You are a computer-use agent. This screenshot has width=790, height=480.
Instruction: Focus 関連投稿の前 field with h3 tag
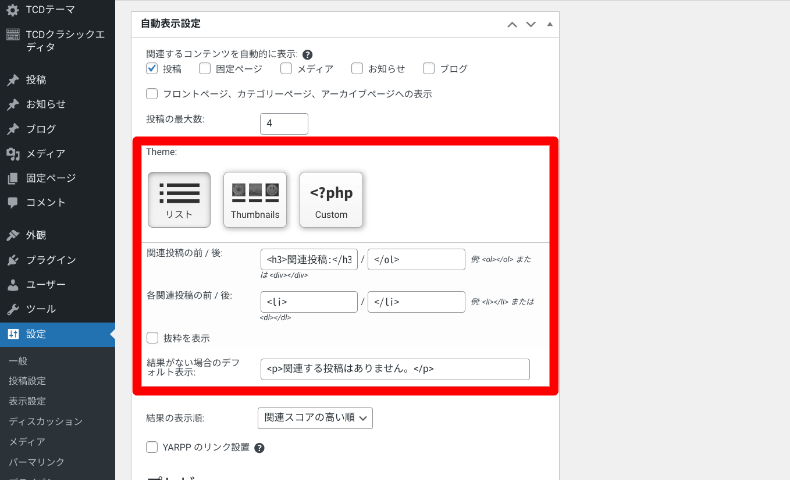pyautogui.click(x=309, y=259)
